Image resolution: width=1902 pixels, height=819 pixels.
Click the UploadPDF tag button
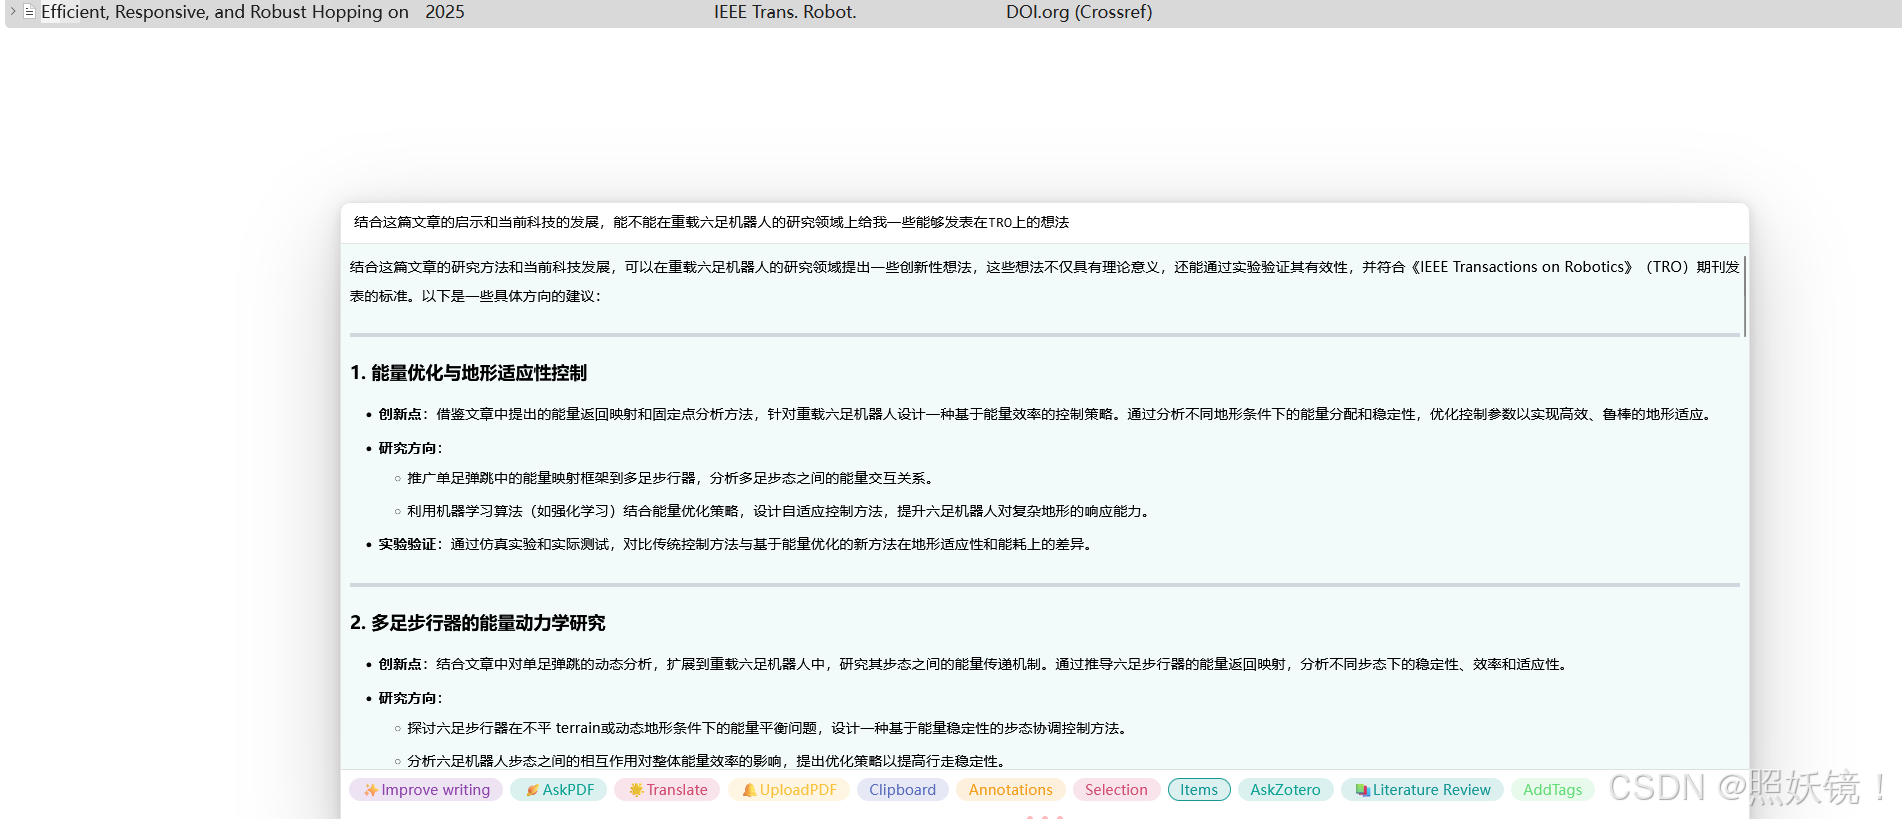[x=789, y=790]
